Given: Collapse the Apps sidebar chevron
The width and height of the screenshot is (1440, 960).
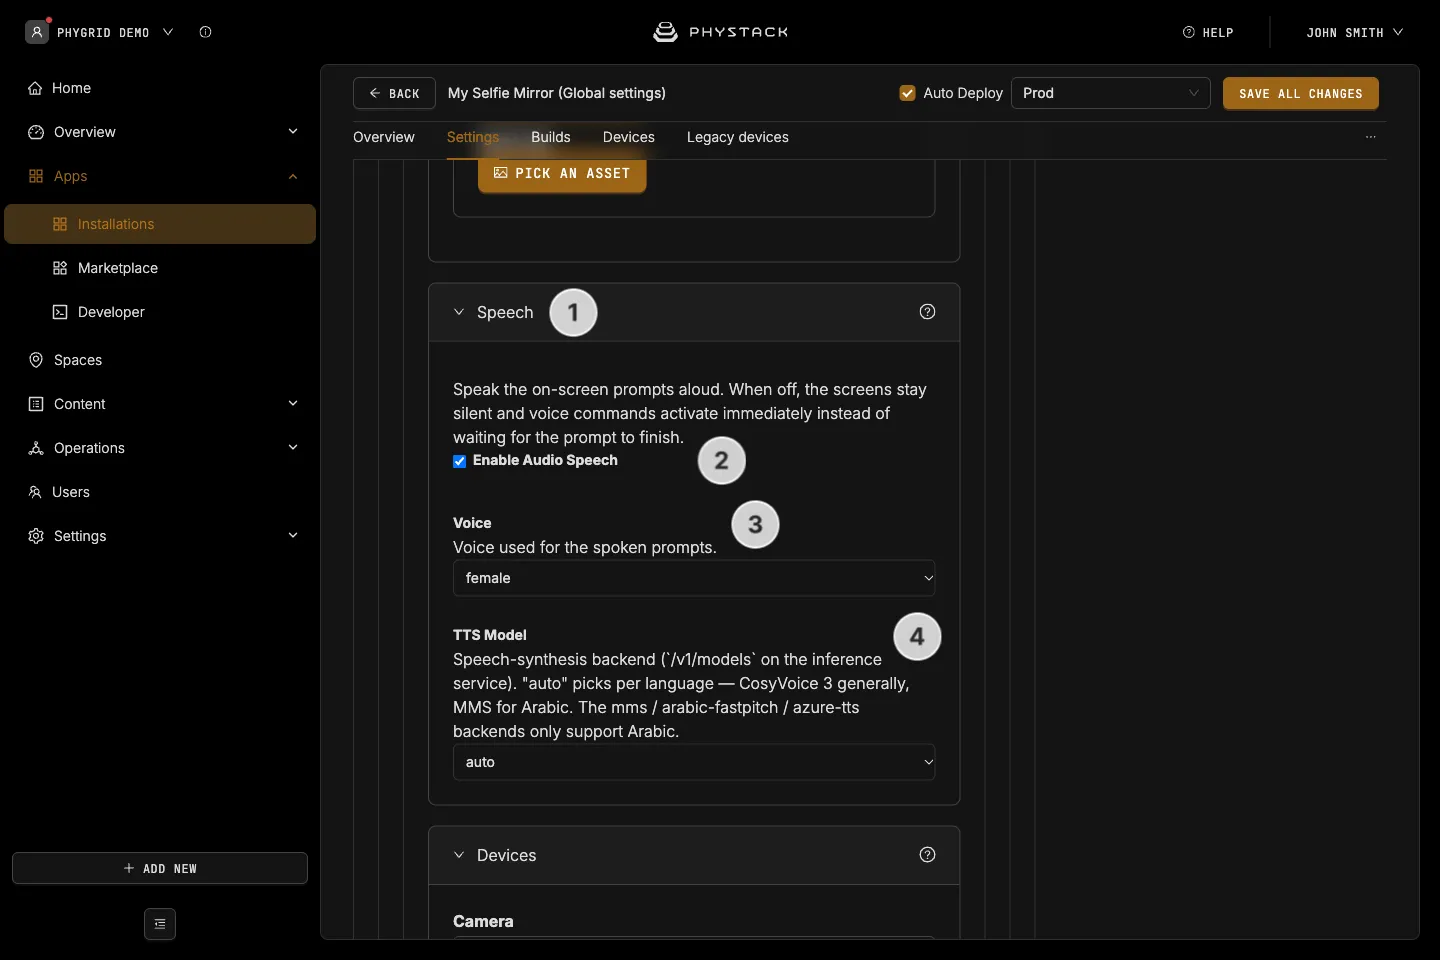Looking at the screenshot, I should tap(293, 176).
